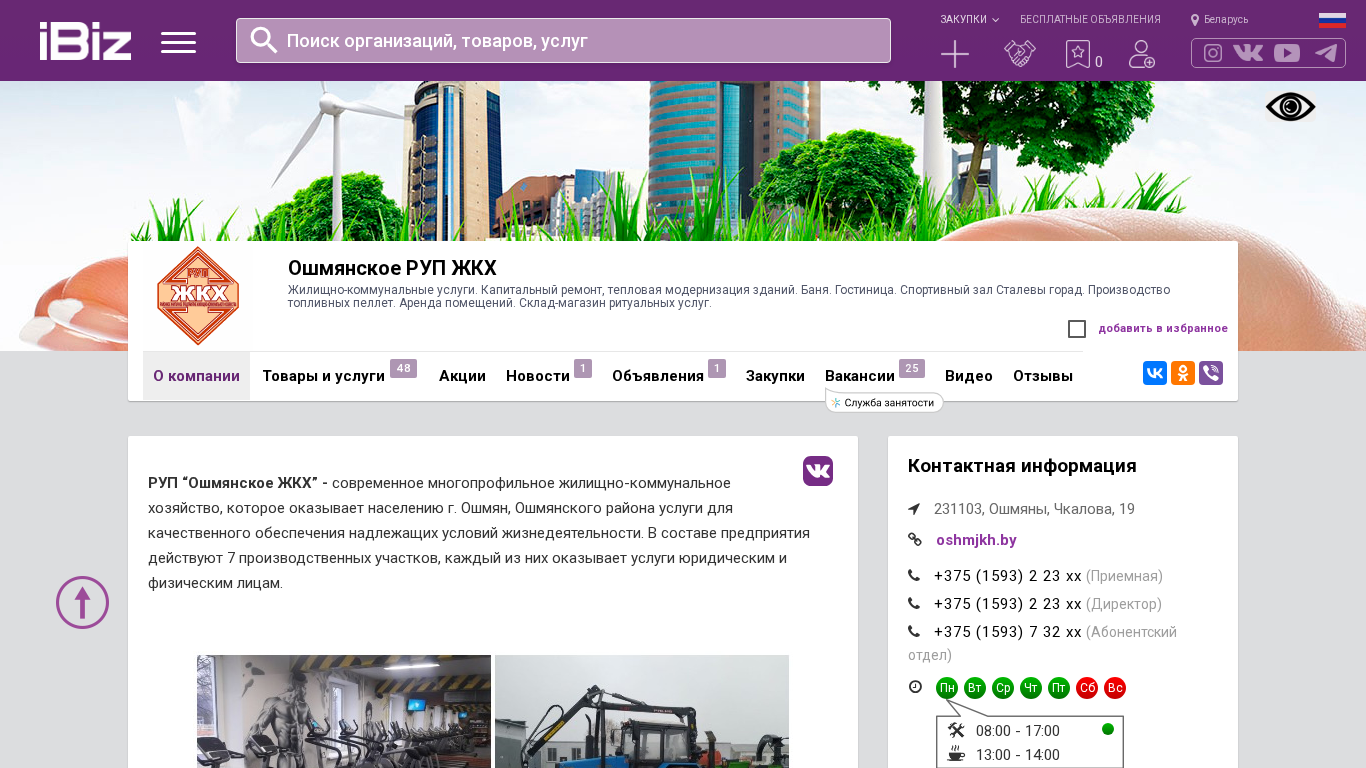Select the Сб day circle
The height and width of the screenshot is (768, 1366).
[x=1087, y=688]
